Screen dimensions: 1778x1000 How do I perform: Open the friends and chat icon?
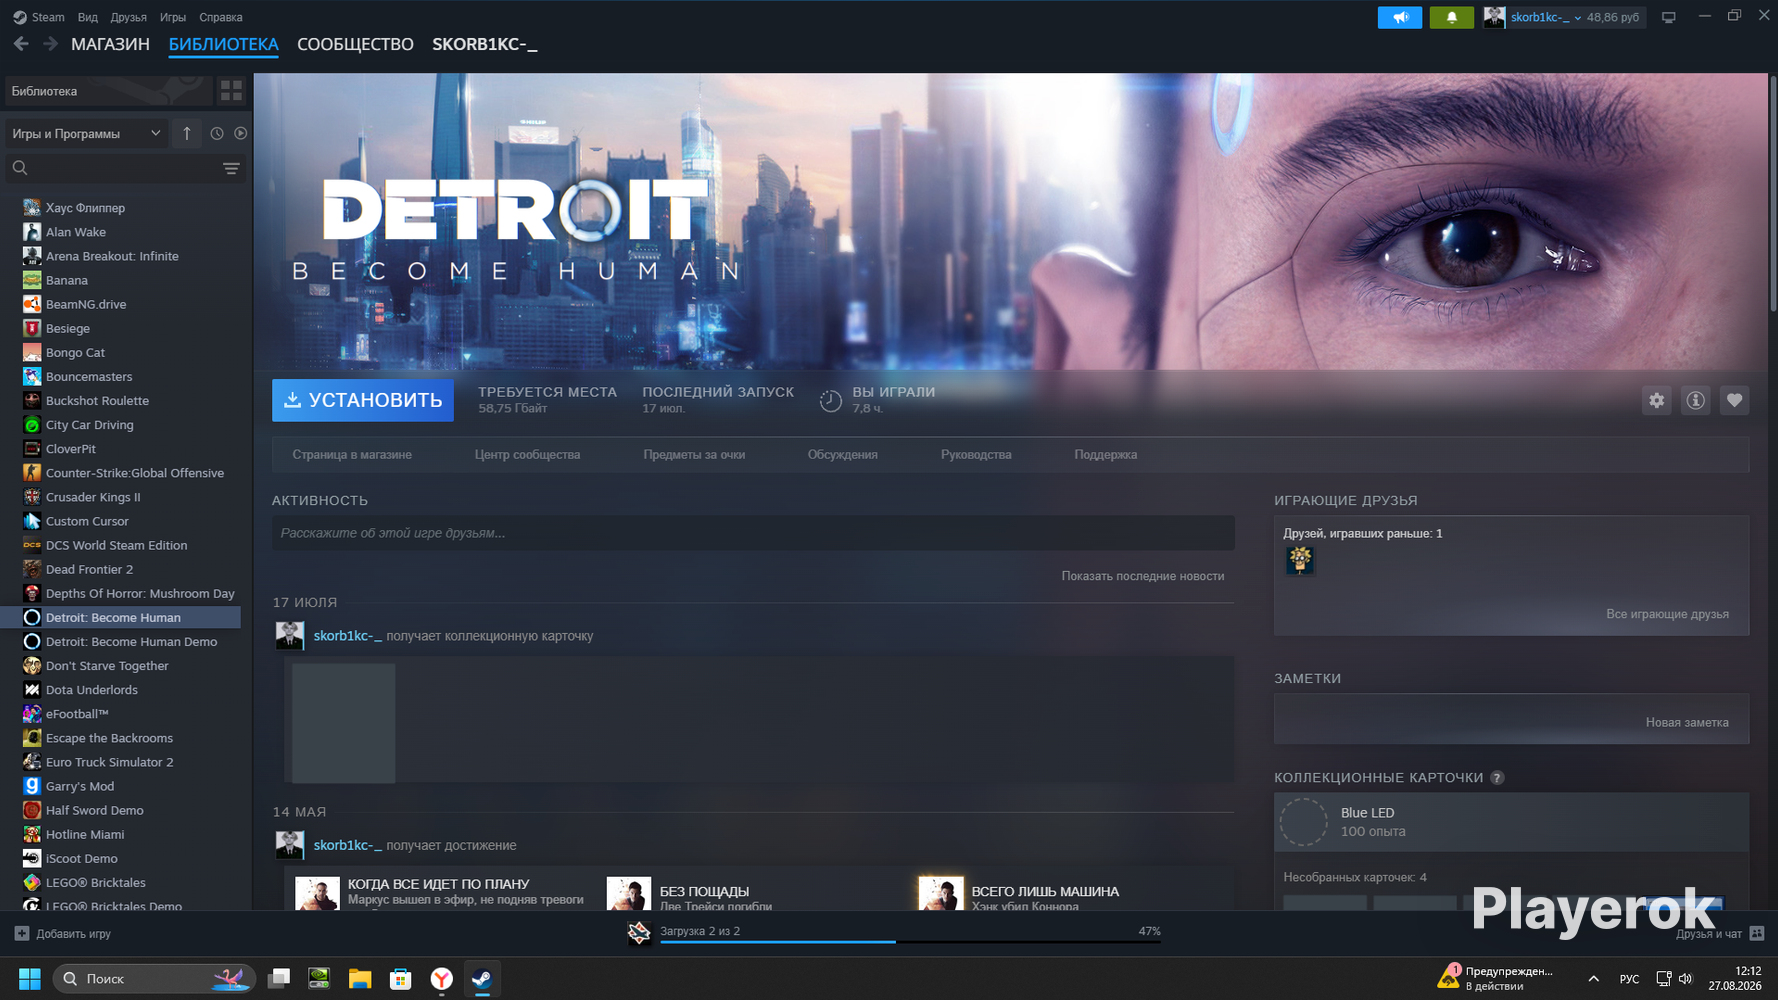click(1757, 934)
